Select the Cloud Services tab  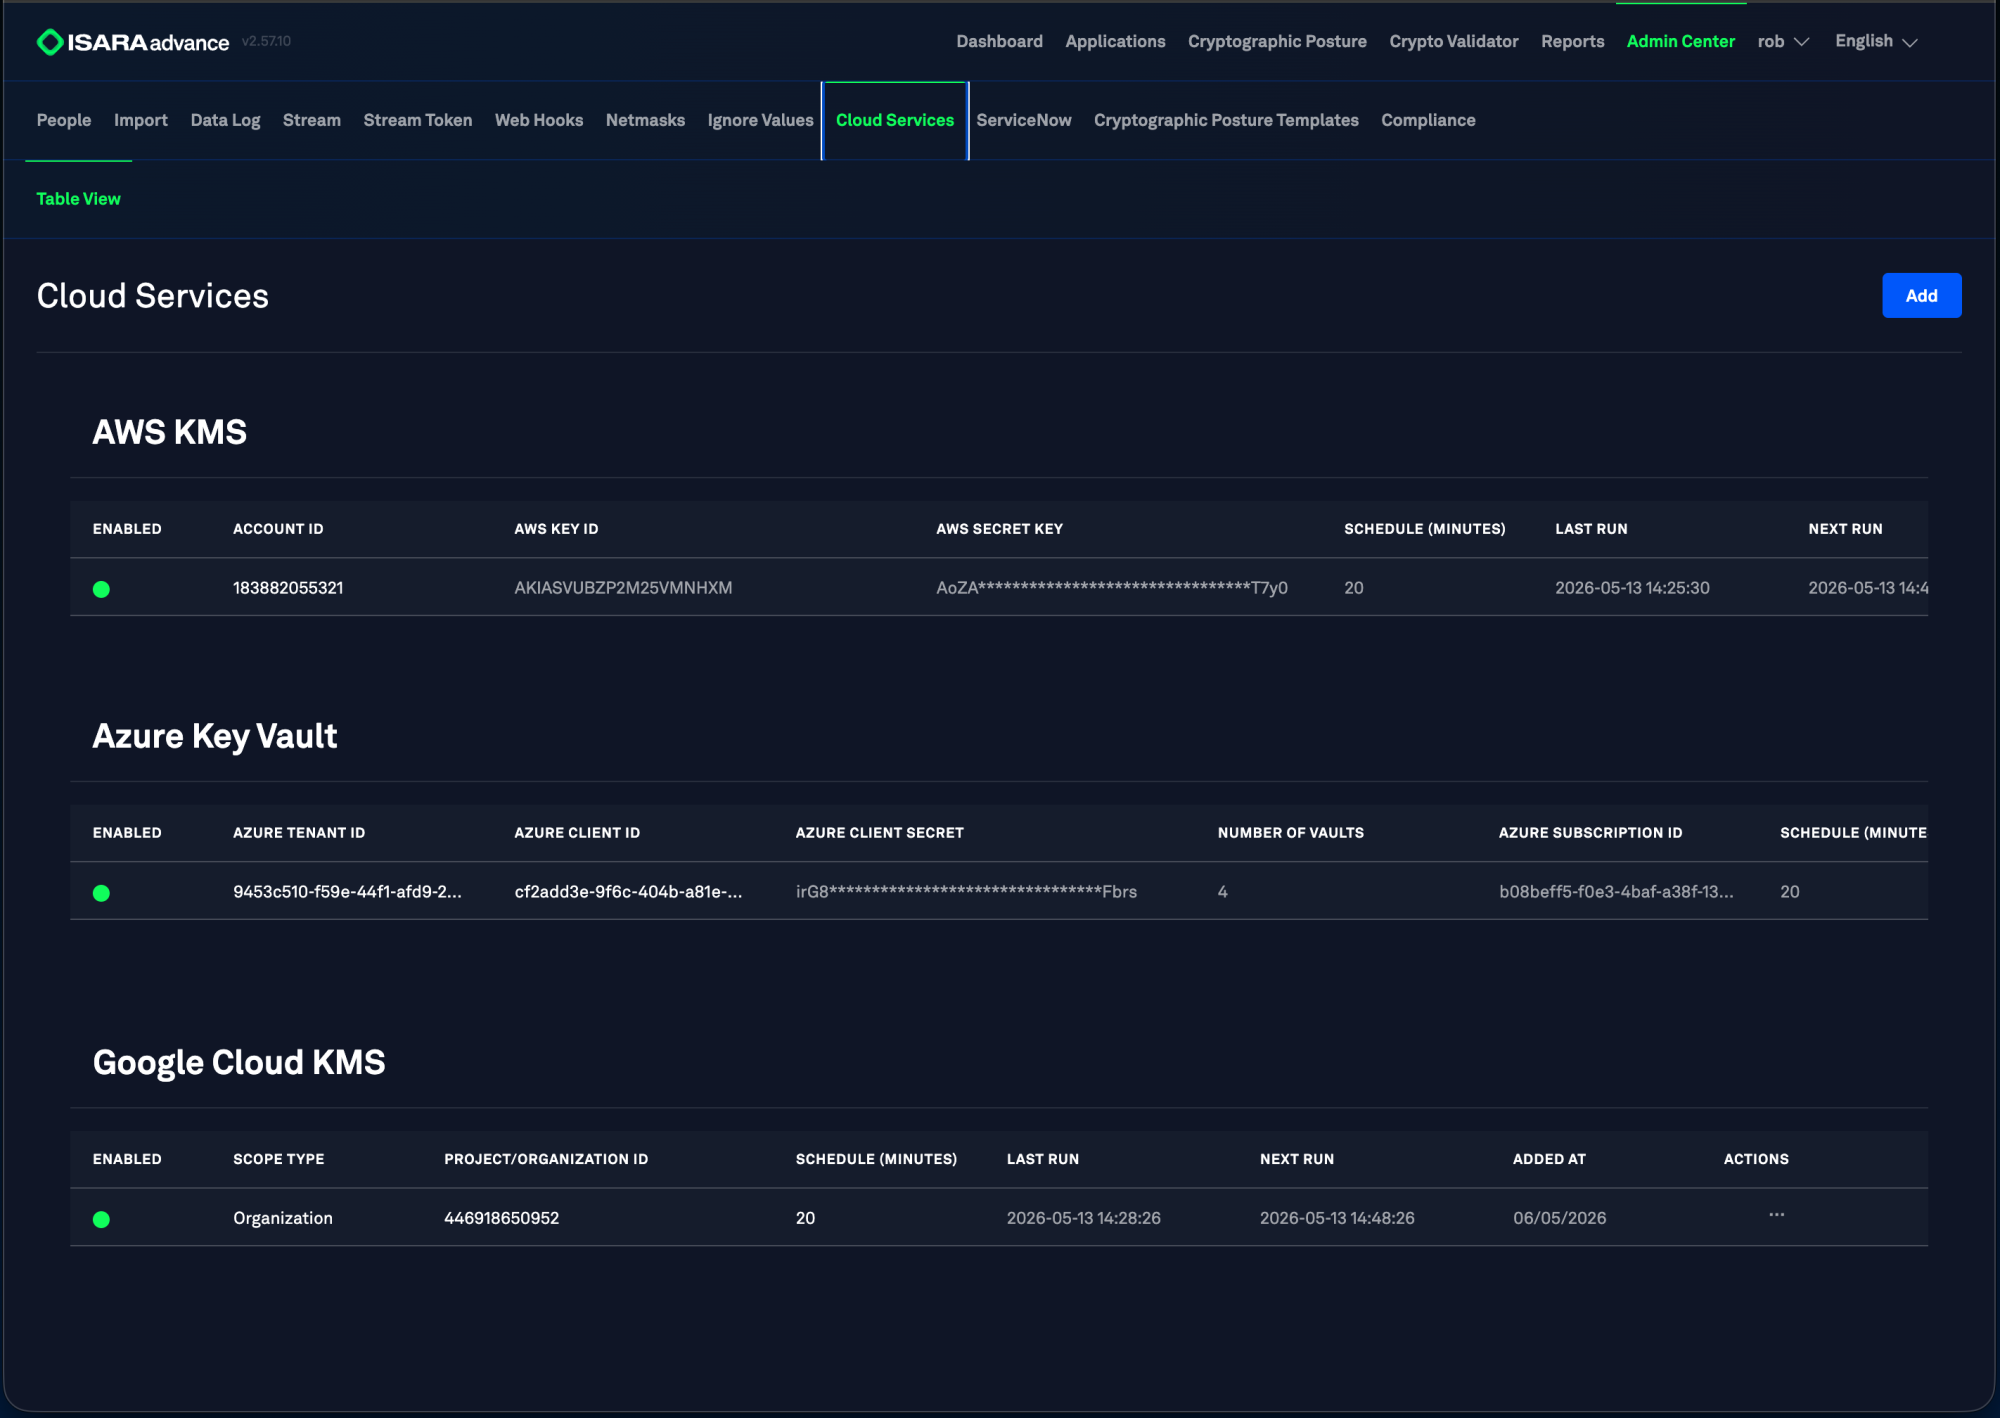pyautogui.click(x=895, y=120)
